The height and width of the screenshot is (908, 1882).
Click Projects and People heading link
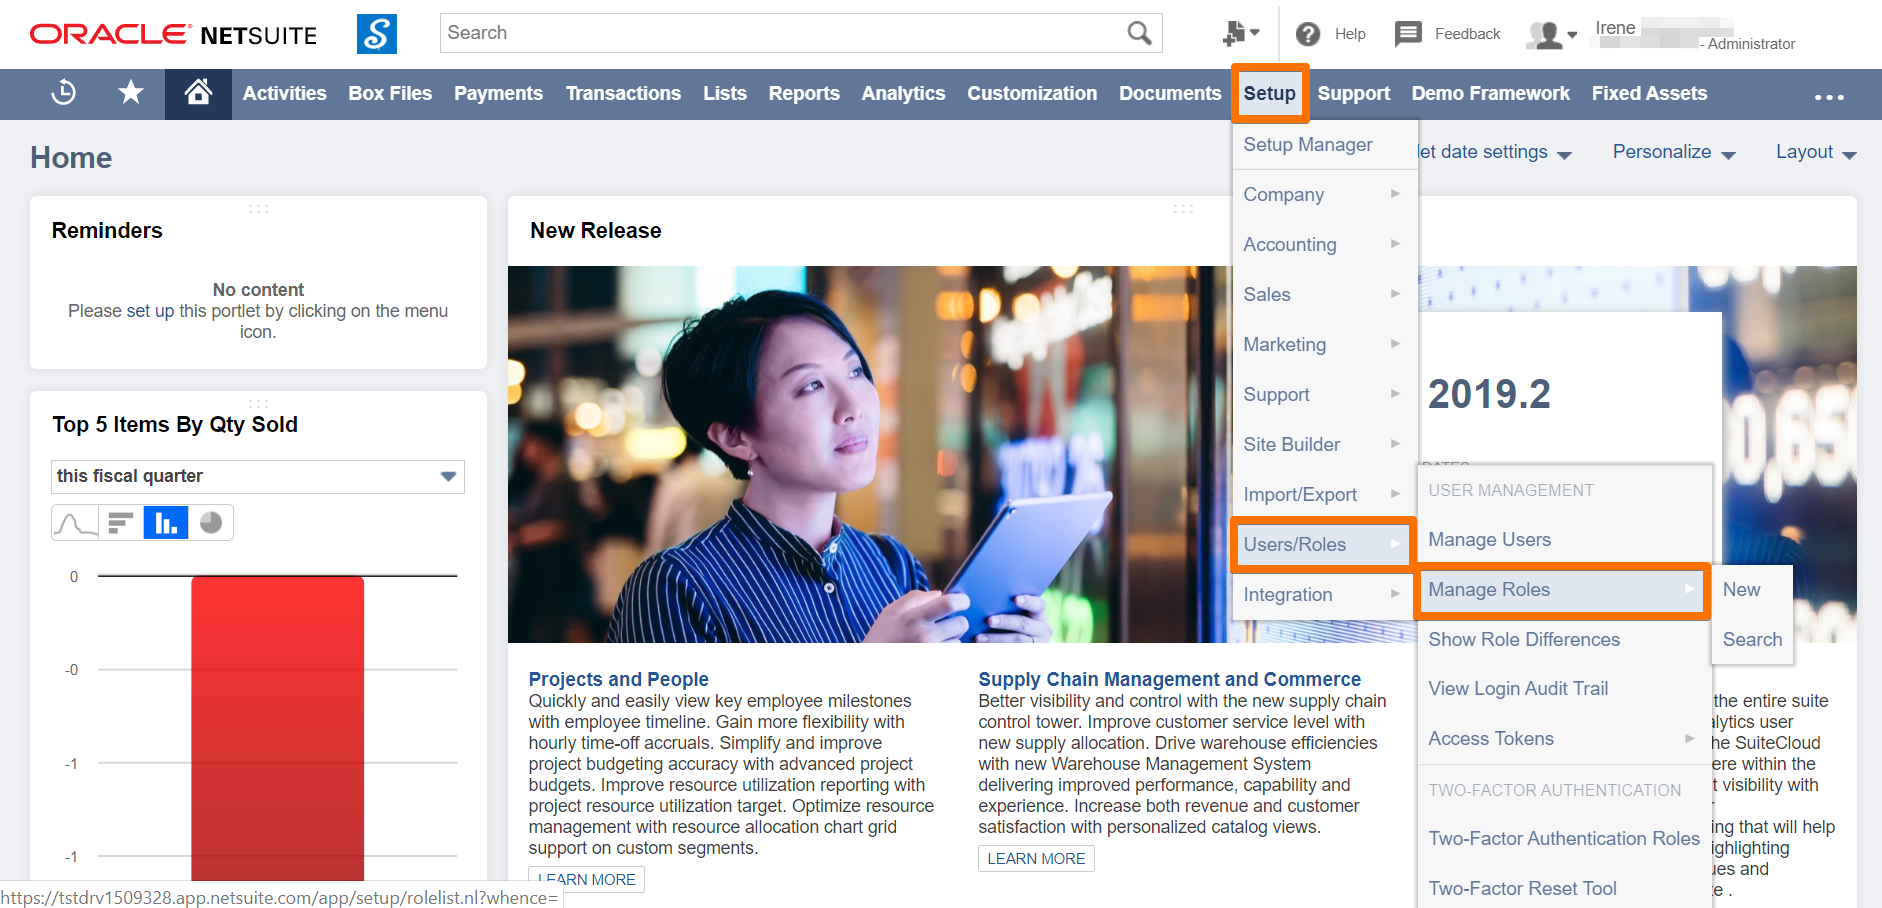click(x=618, y=680)
